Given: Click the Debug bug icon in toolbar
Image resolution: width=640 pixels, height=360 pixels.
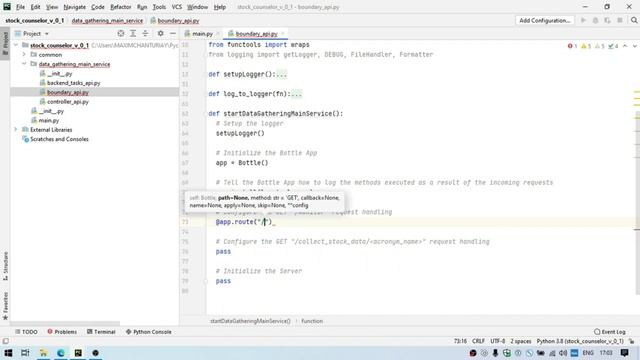Looking at the screenshot, I should point(596,20).
